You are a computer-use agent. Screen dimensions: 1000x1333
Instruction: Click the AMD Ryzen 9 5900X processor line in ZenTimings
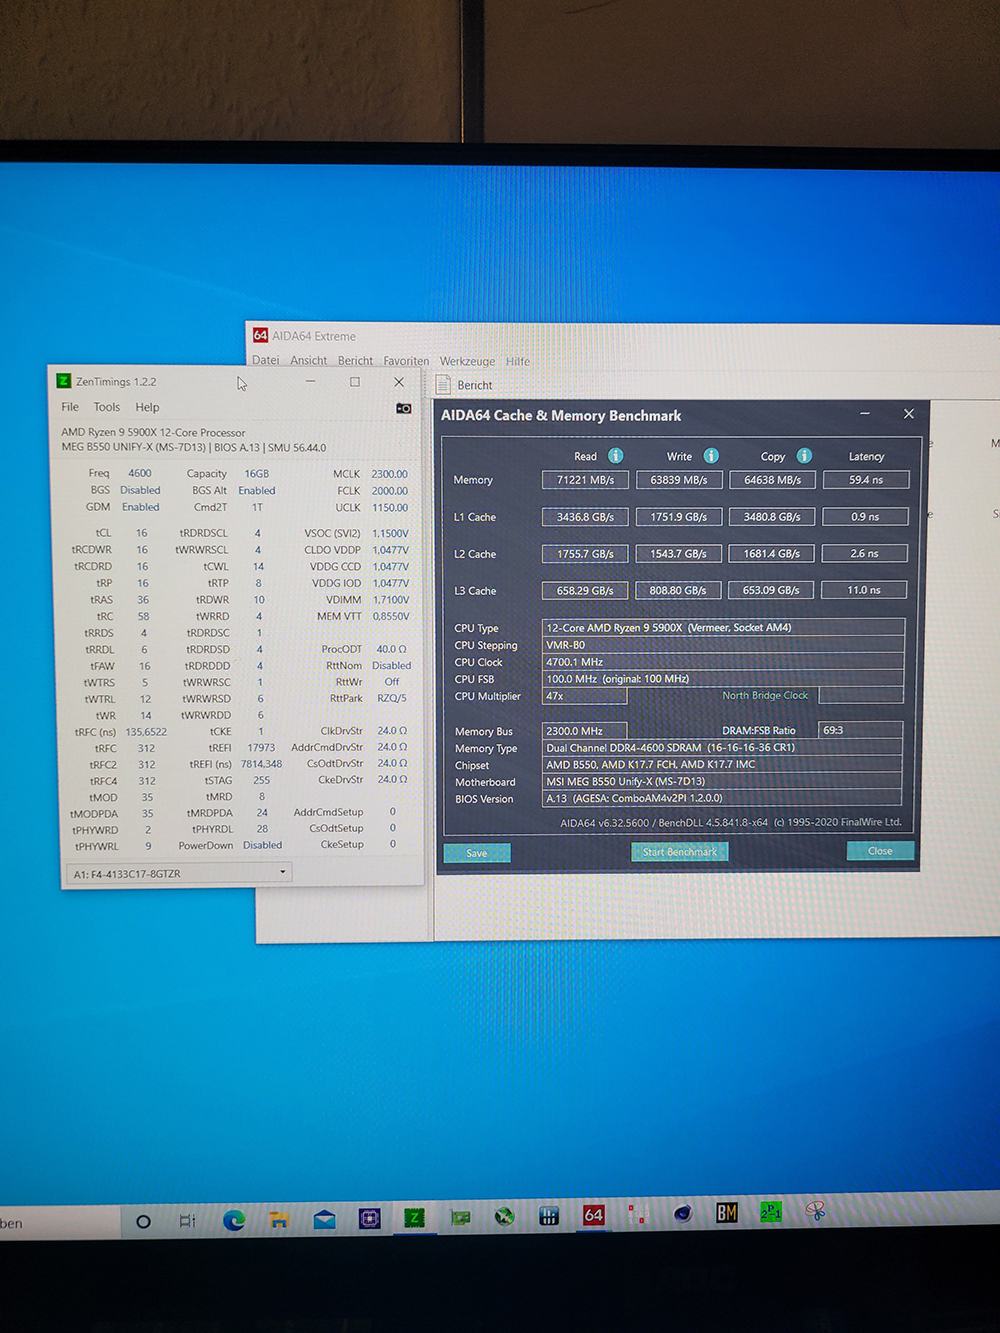coord(153,433)
